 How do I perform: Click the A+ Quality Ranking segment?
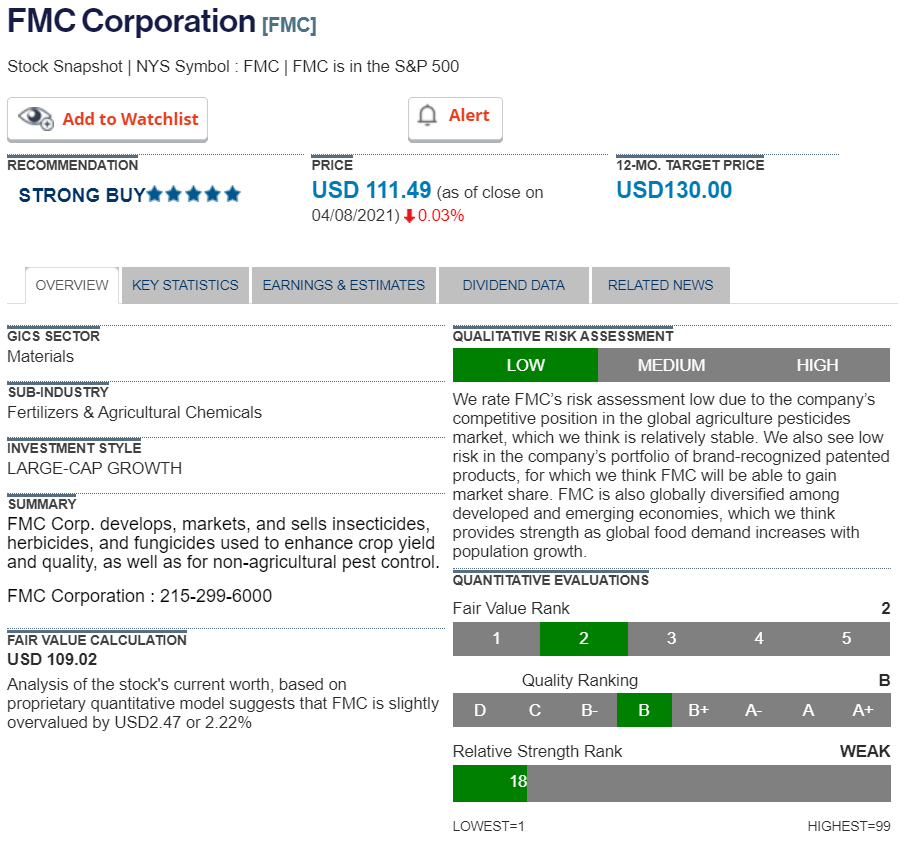coord(863,710)
